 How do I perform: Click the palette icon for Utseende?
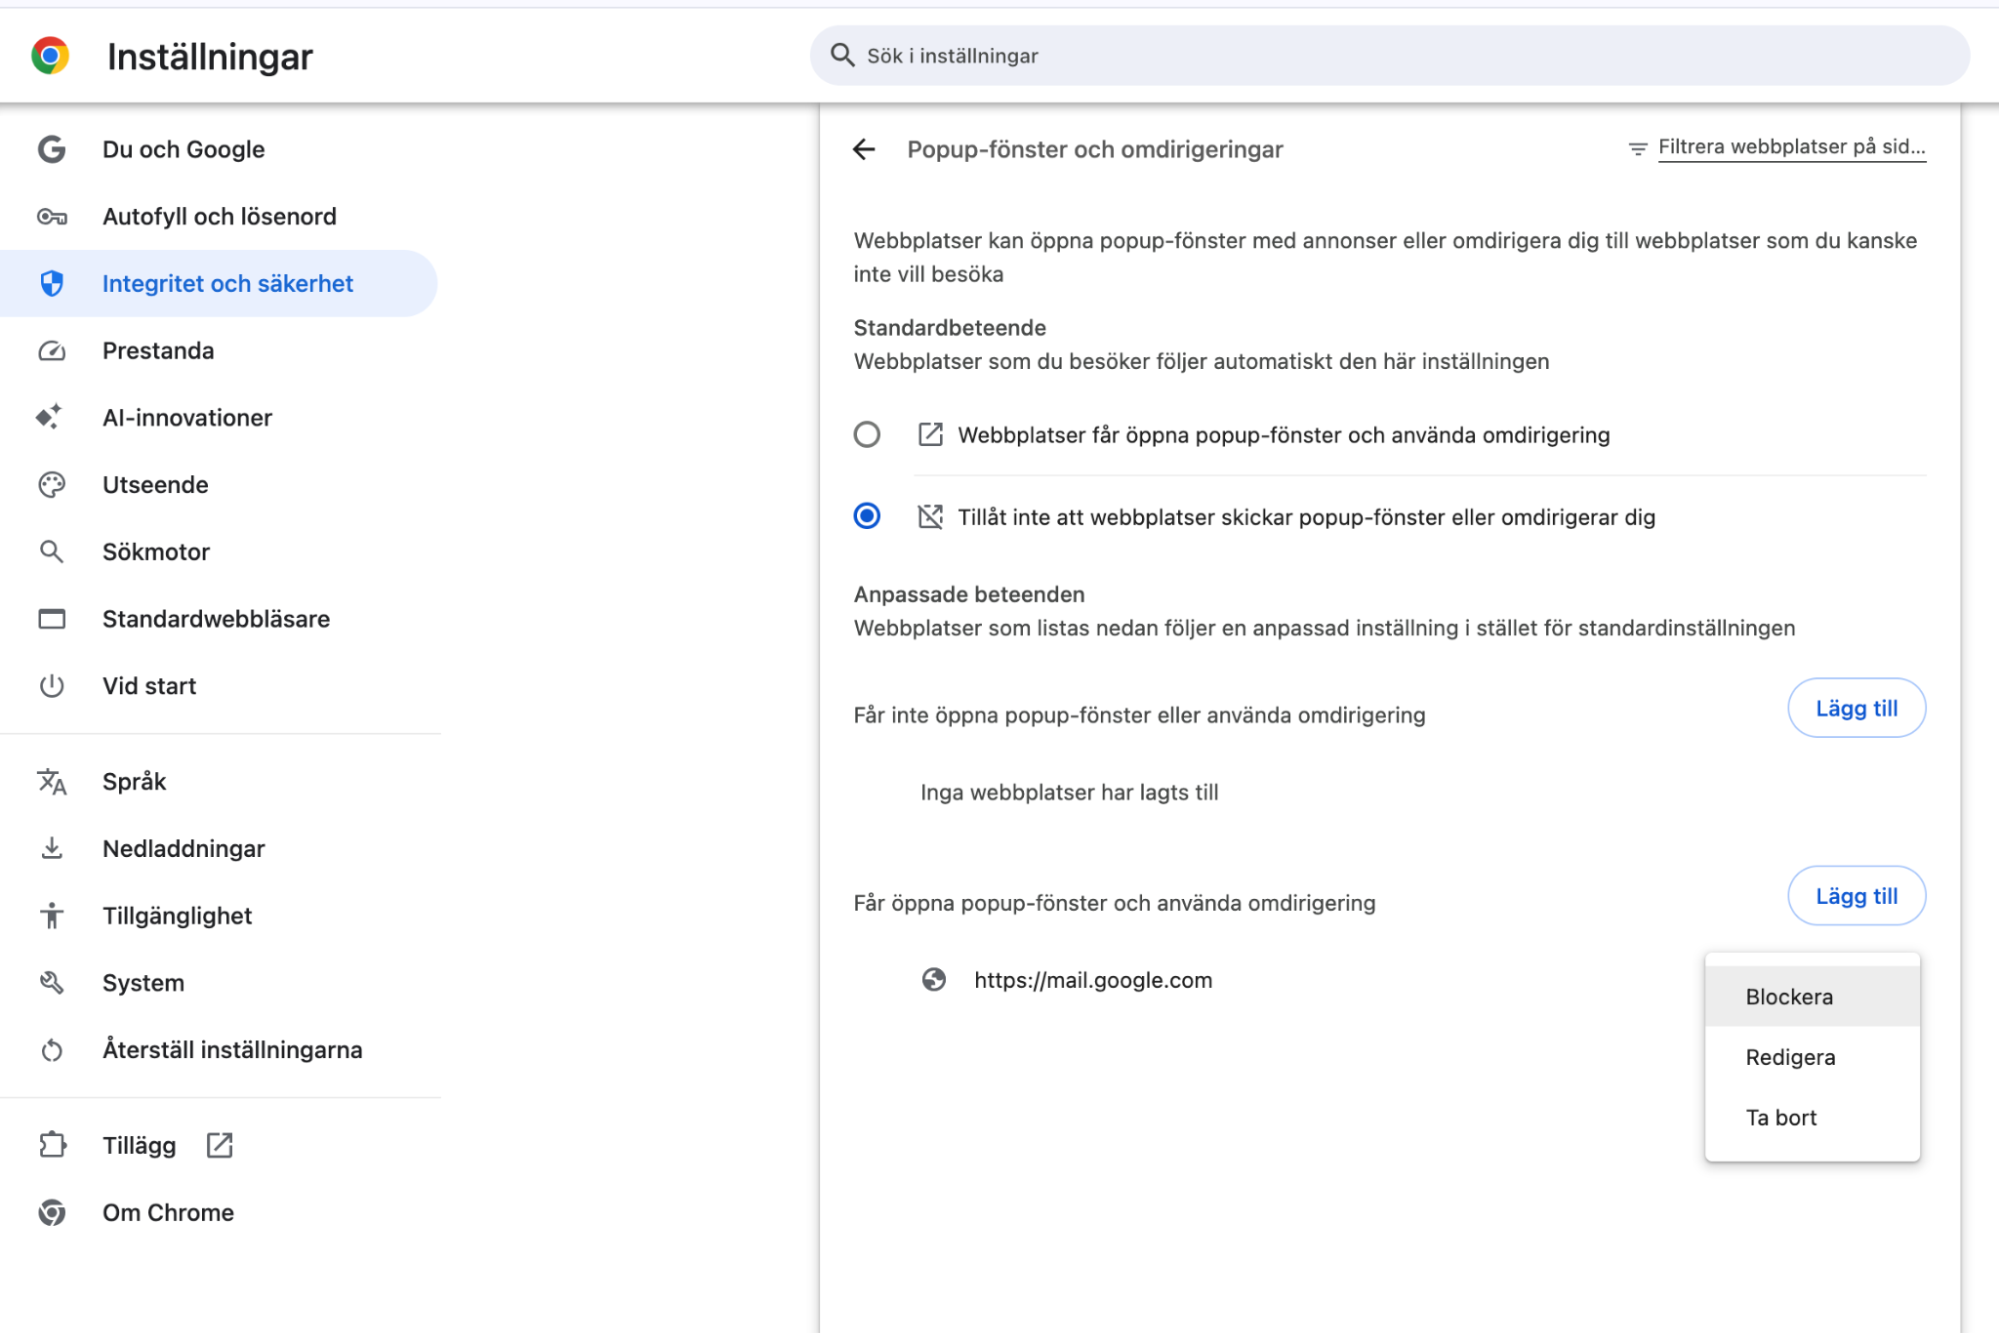(52, 485)
